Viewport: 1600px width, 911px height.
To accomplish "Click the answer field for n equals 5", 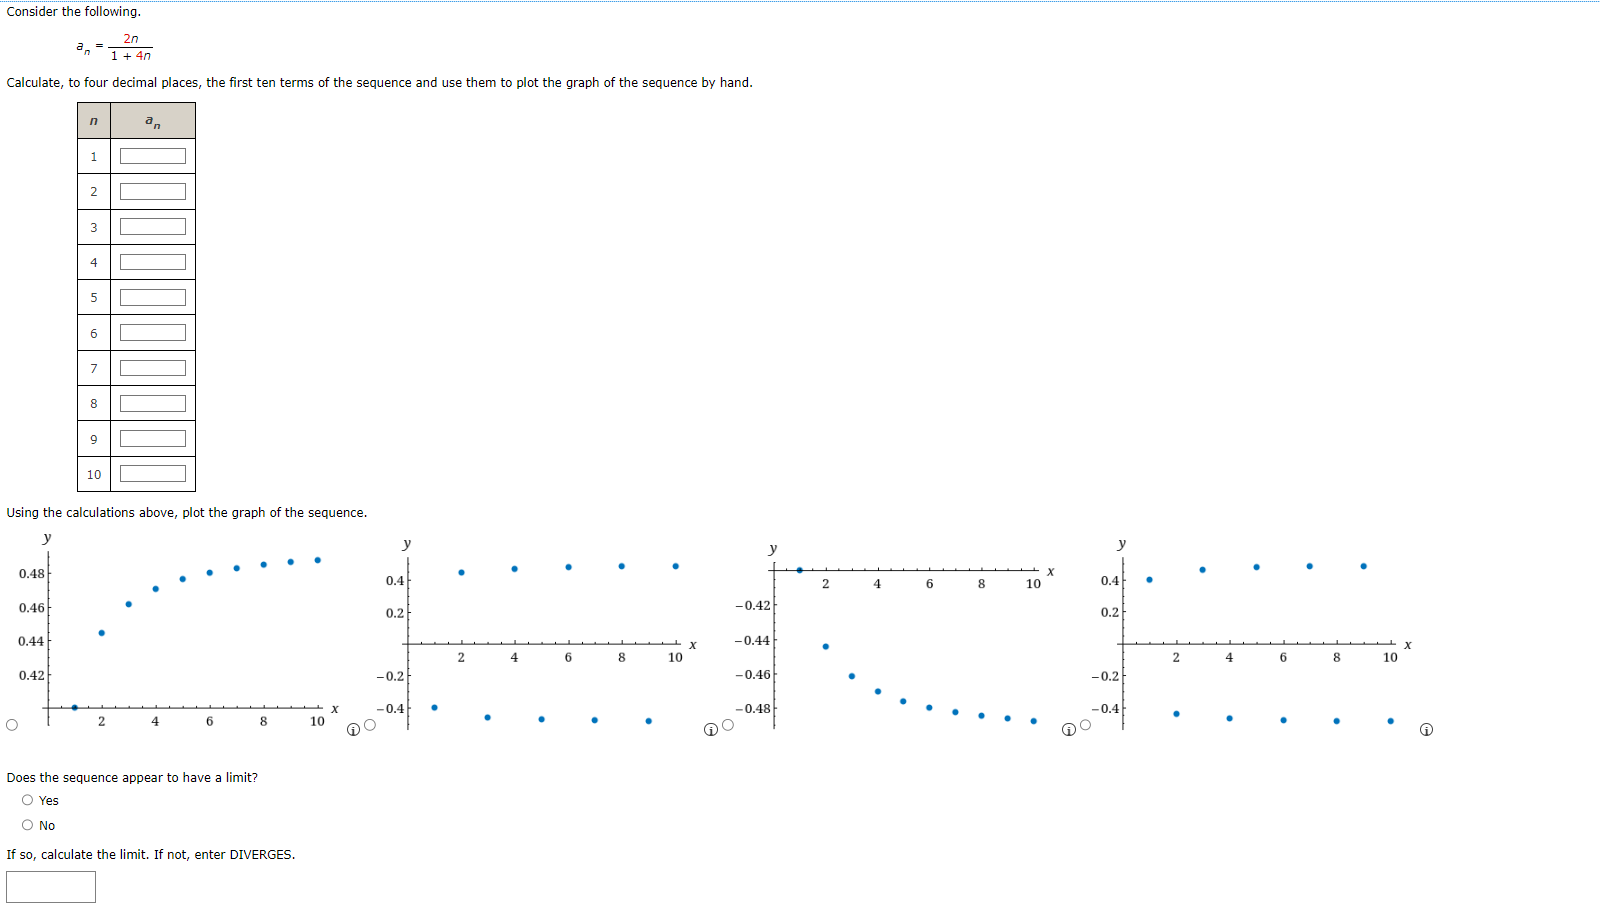I will [x=152, y=296].
